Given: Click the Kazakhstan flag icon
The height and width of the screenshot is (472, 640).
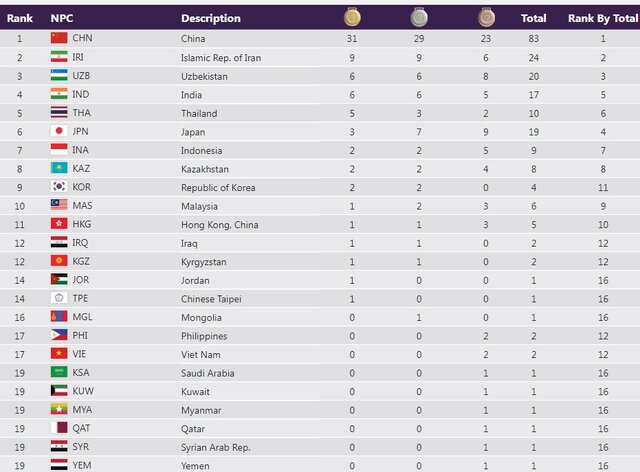Looking at the screenshot, I should pos(59,168).
